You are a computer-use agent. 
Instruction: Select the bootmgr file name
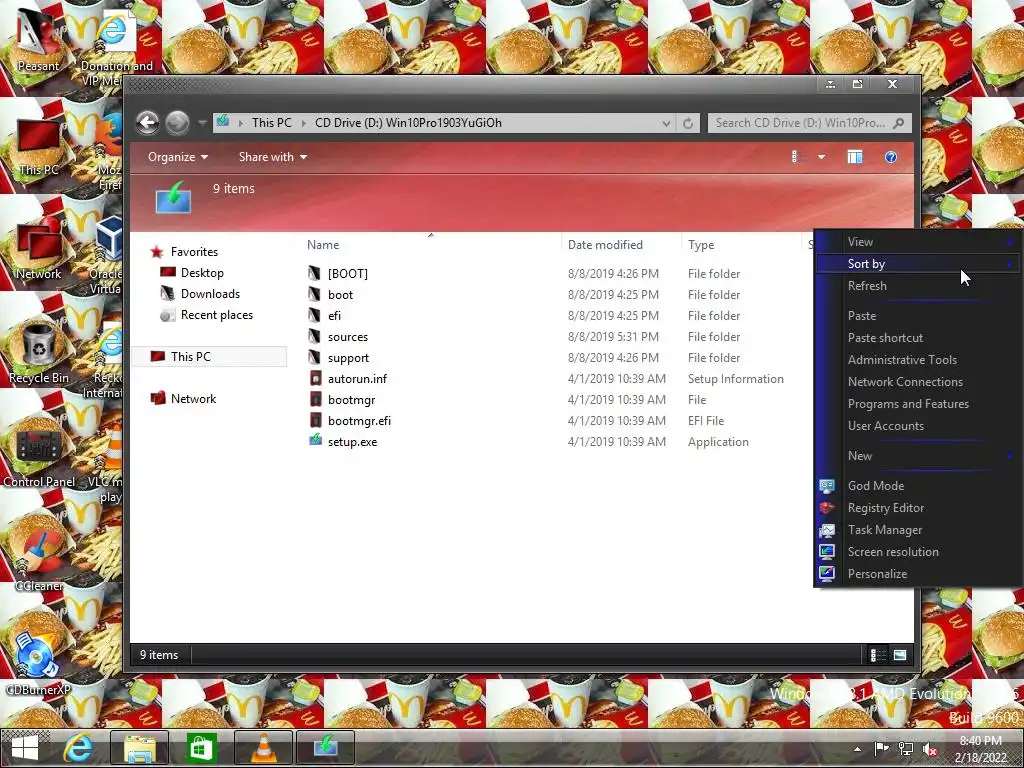(x=351, y=400)
